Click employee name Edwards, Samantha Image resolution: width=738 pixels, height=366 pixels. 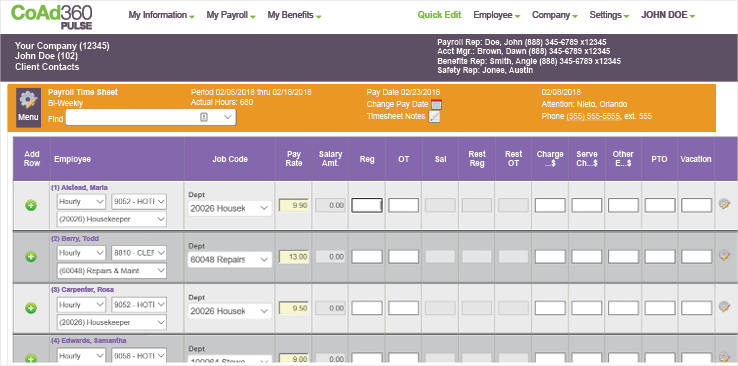[x=88, y=341]
